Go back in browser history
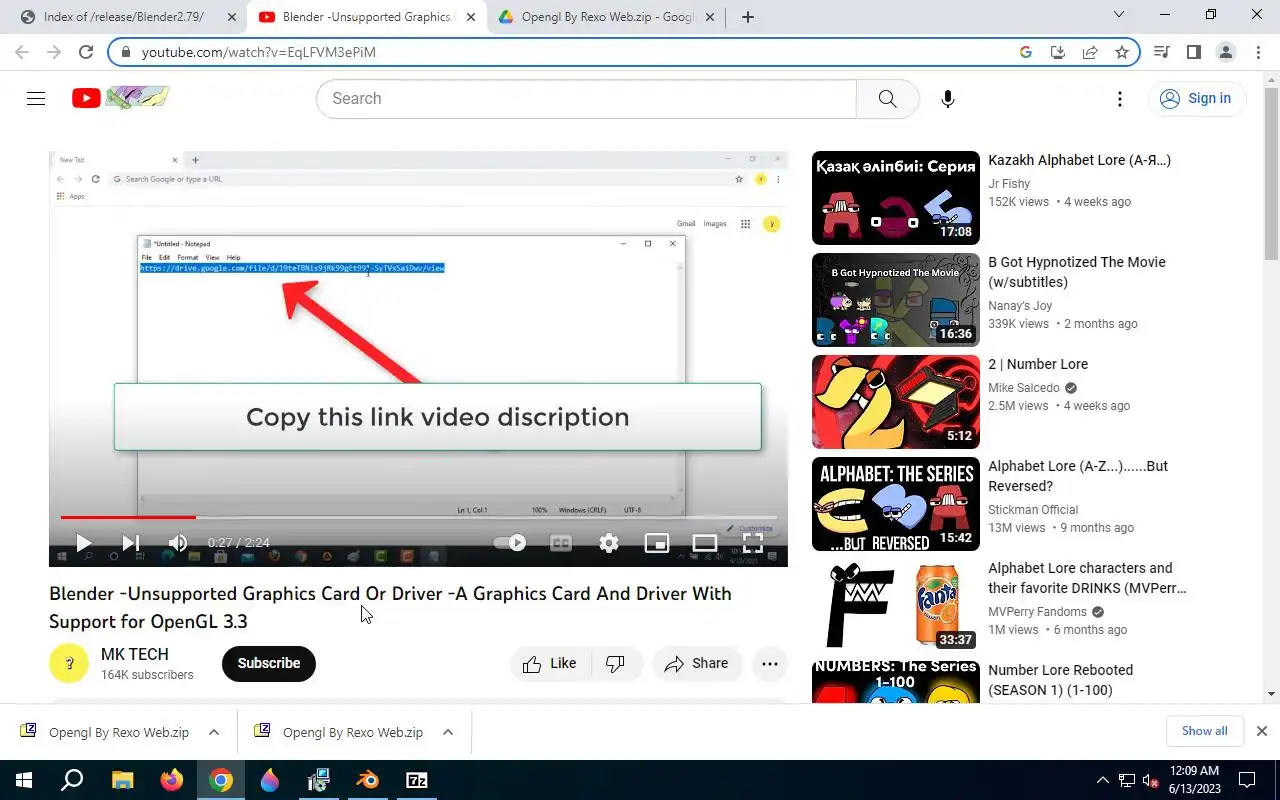 click(22, 52)
